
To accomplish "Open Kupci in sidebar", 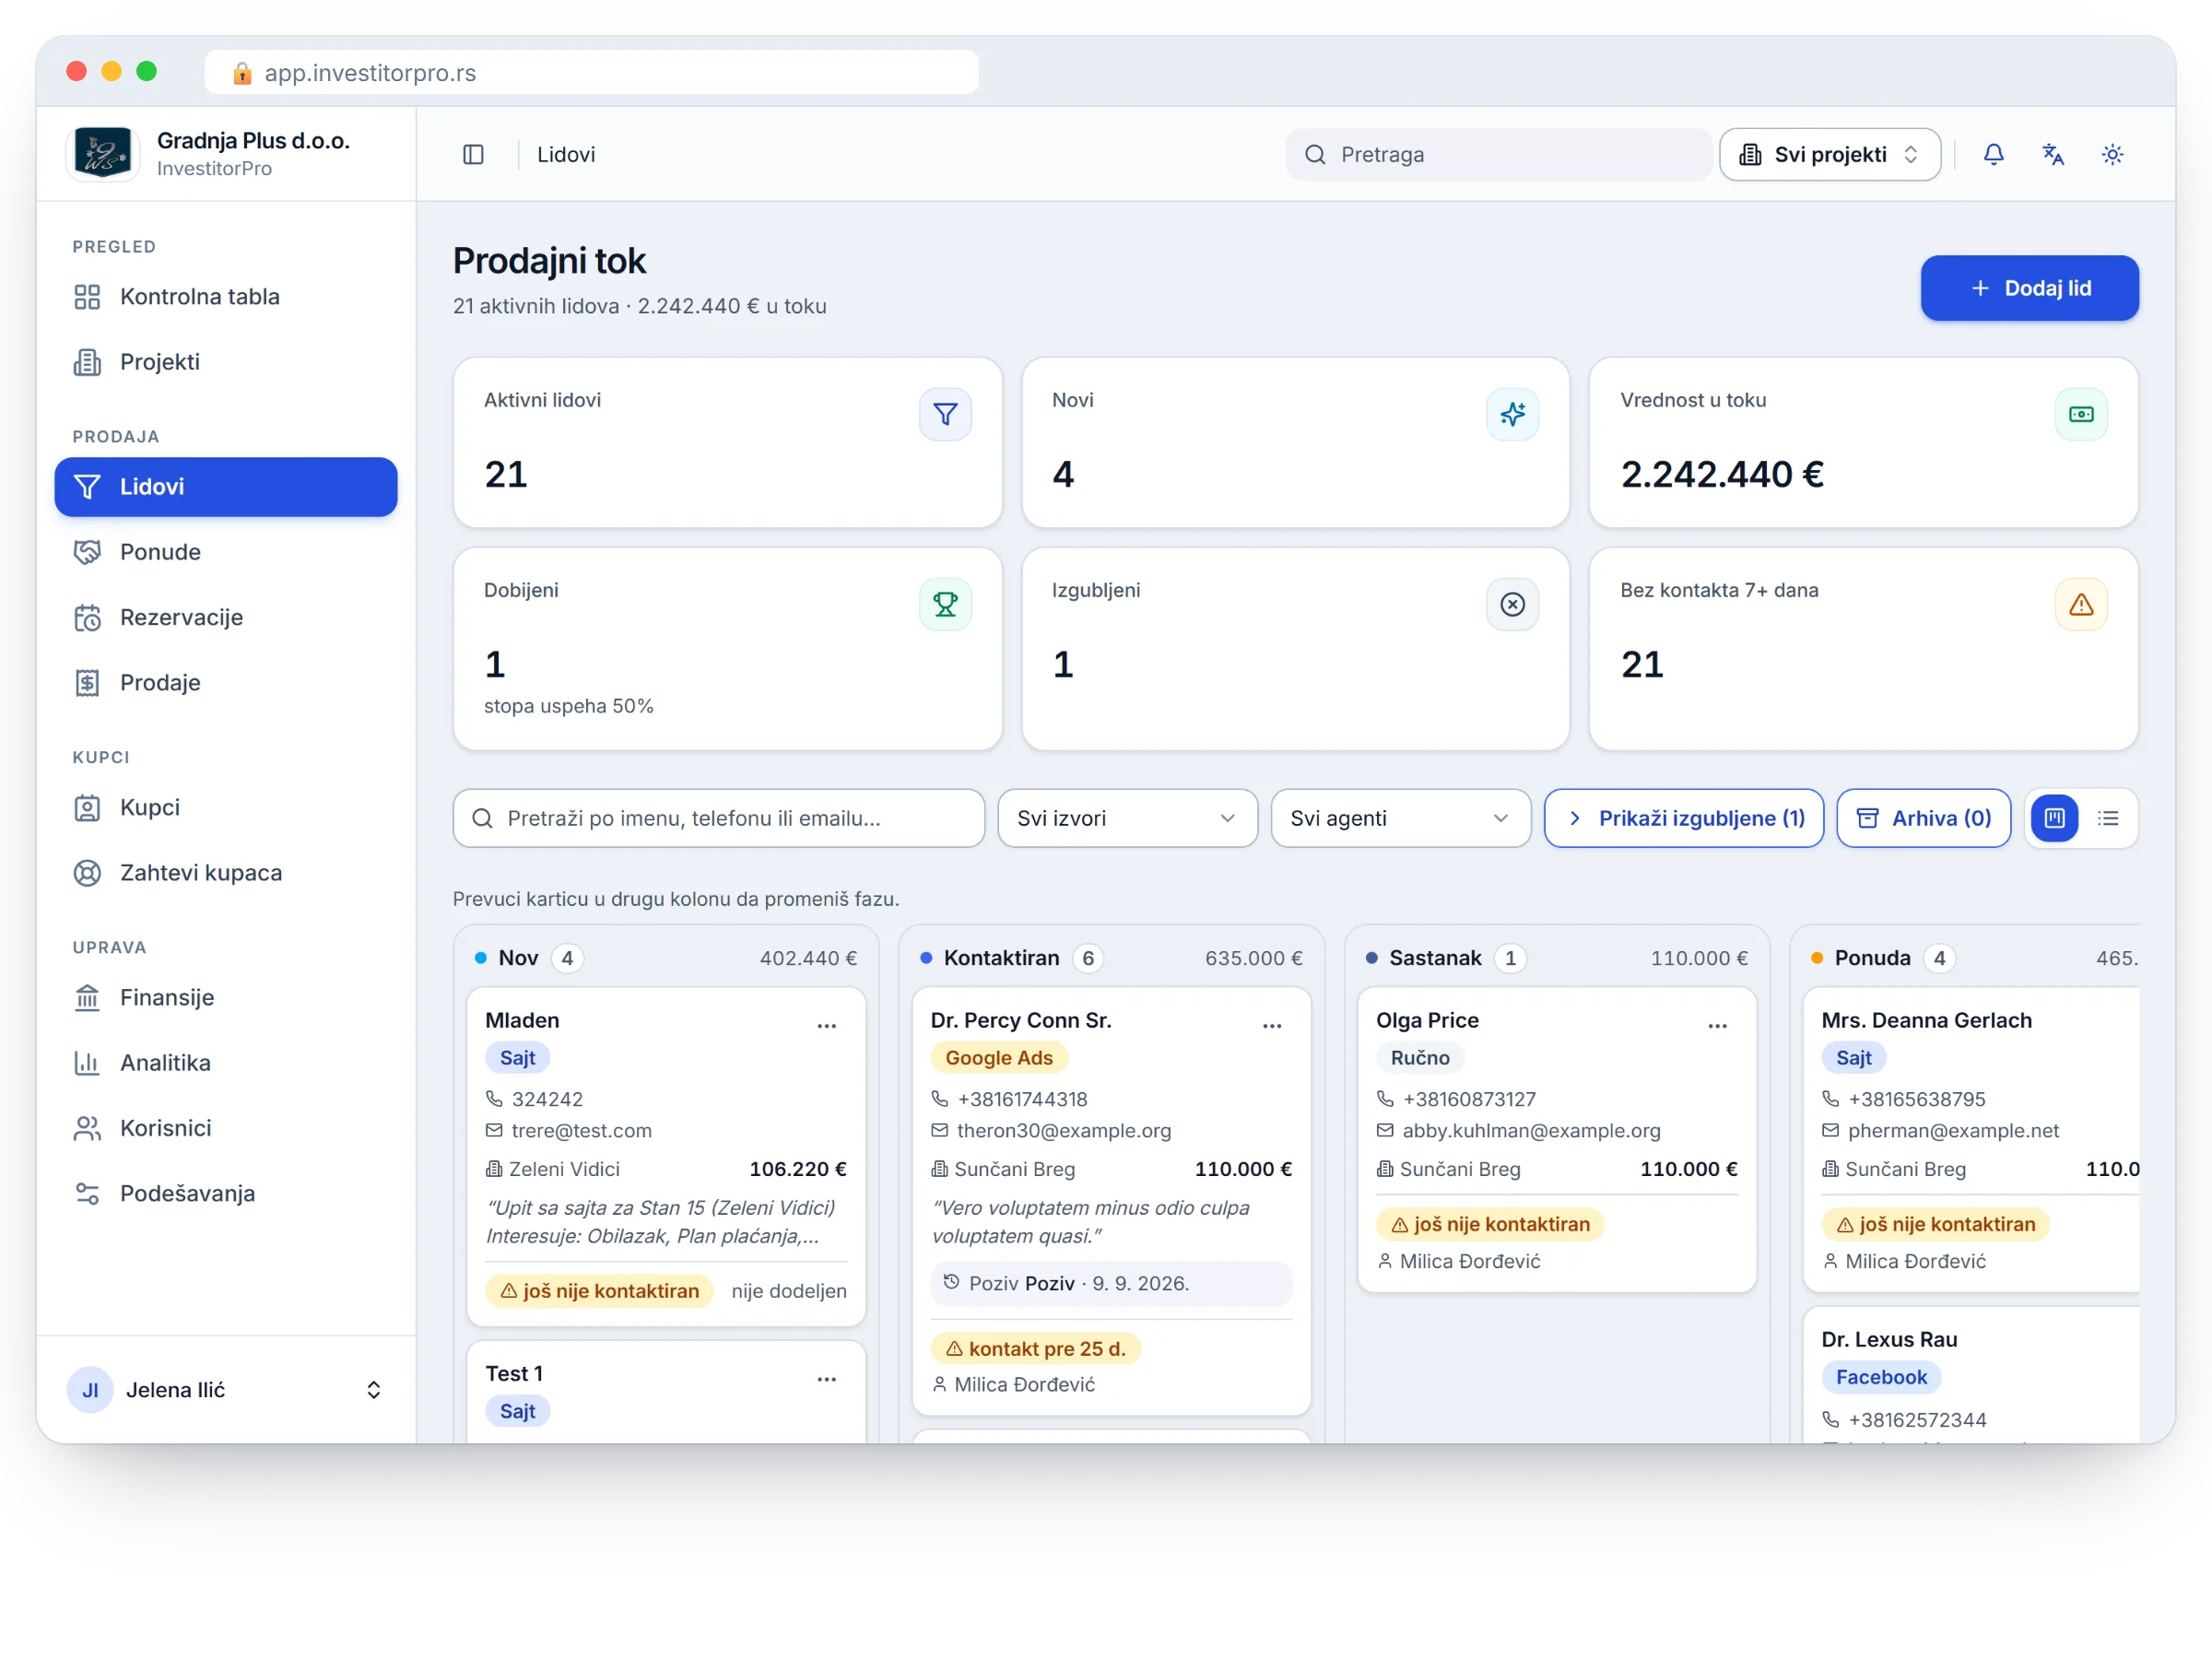I will coord(226,807).
